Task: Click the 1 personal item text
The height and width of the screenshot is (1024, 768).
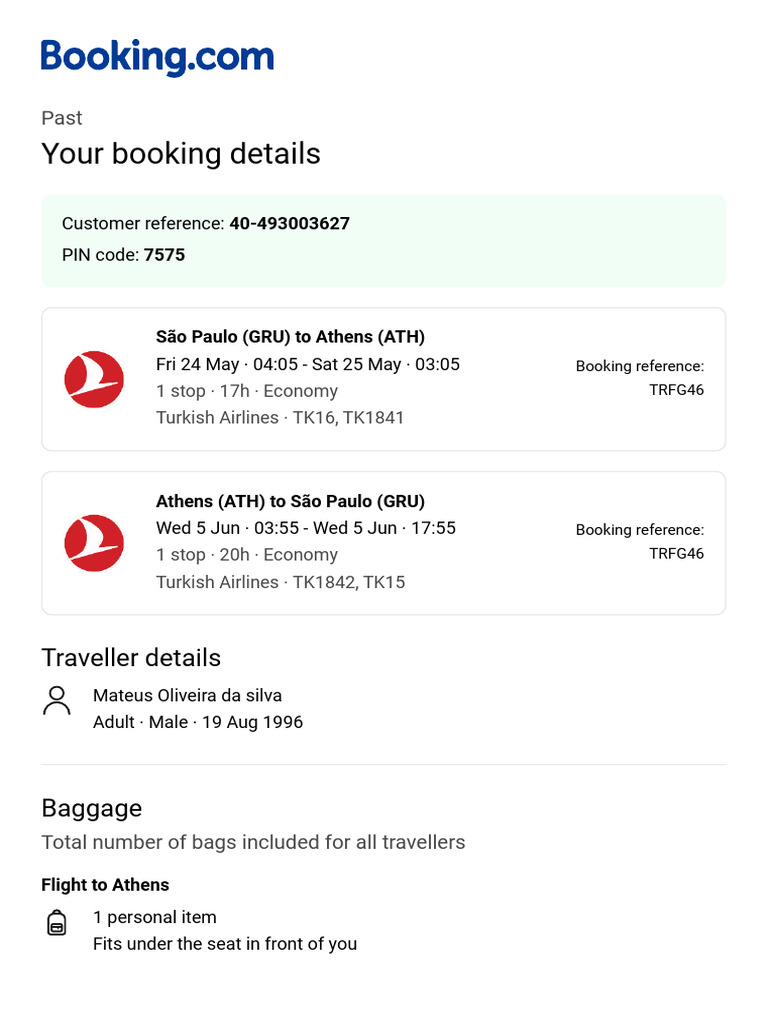Action: [154, 917]
